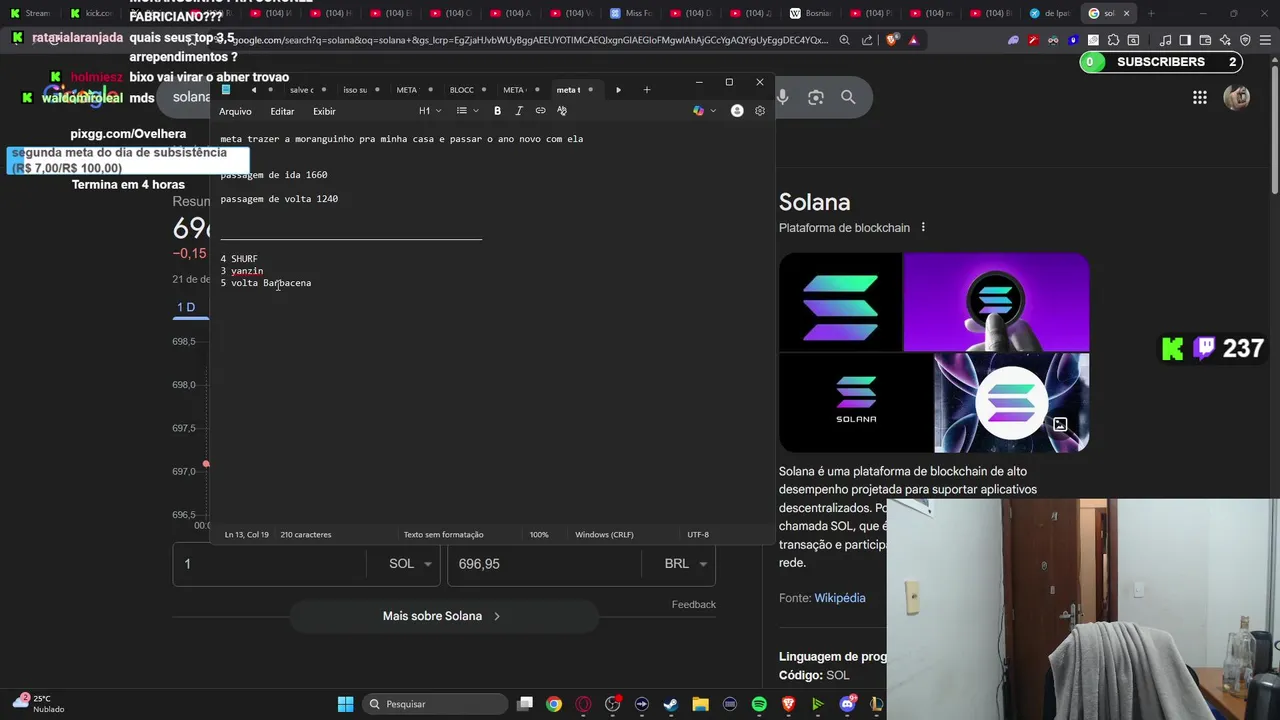Open the list style dropdown in Notepad
The image size is (1280, 720).
click(468, 111)
